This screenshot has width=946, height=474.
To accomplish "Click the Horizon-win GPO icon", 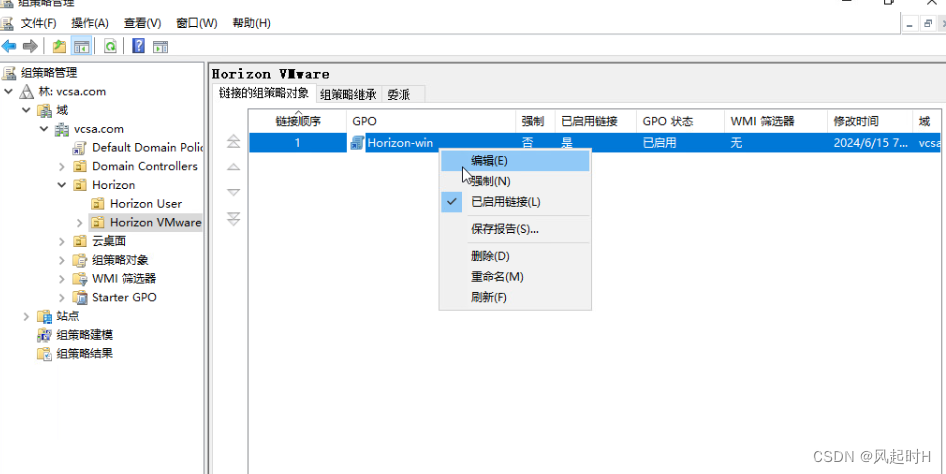I will [x=357, y=143].
